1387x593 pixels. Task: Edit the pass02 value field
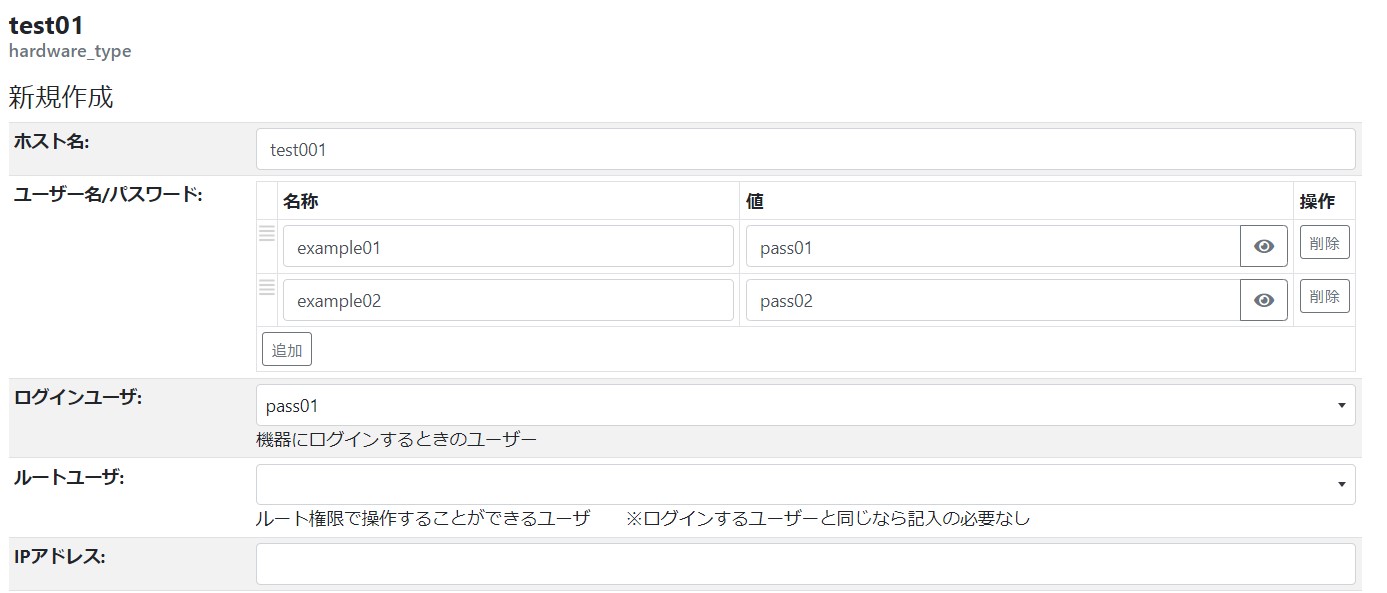[x=992, y=300]
